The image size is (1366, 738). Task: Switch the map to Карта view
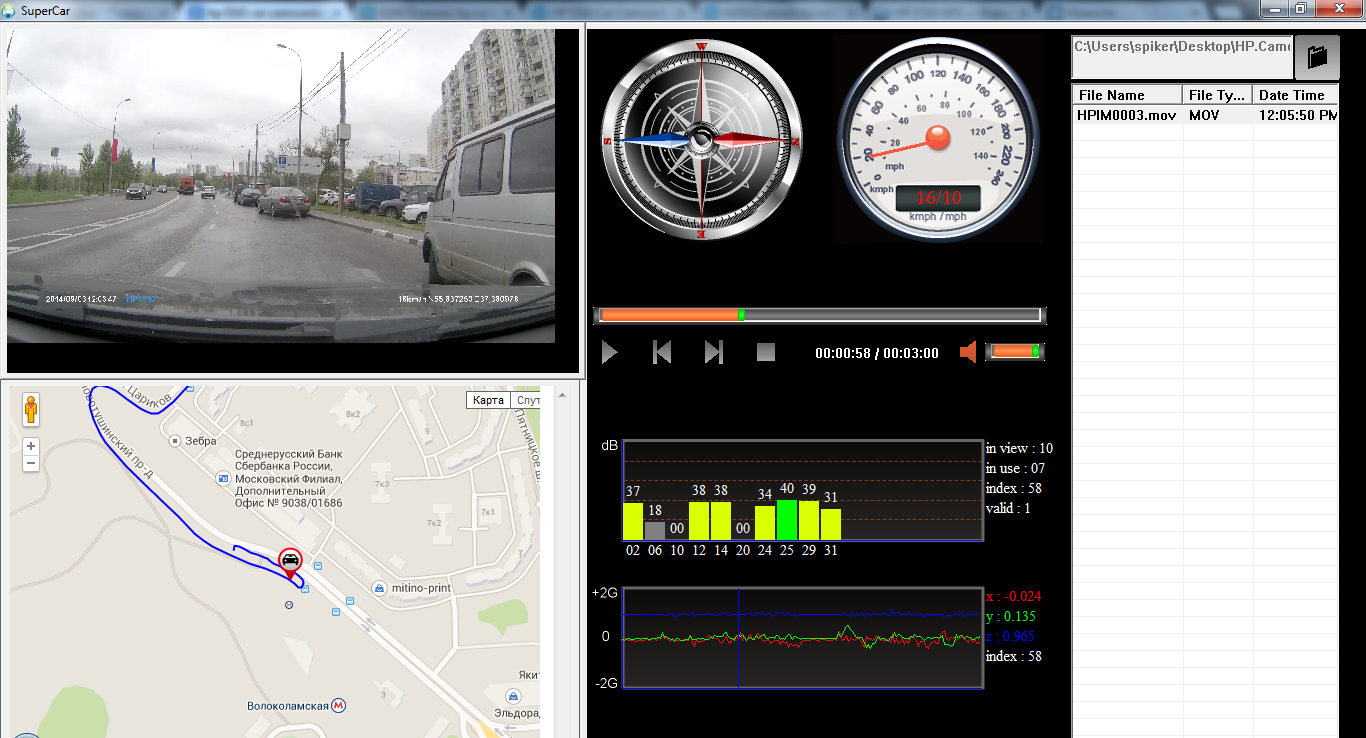pos(488,400)
